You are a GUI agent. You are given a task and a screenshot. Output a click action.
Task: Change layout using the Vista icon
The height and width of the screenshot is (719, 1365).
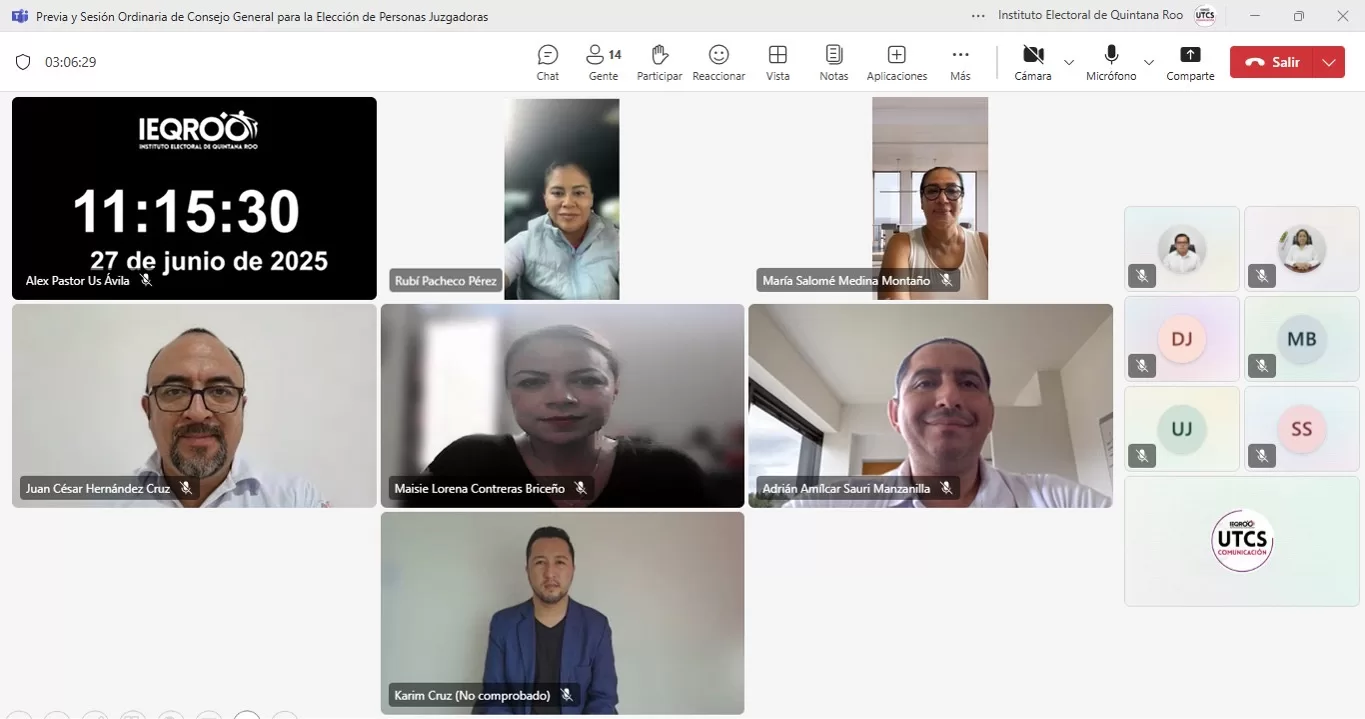[x=777, y=62]
